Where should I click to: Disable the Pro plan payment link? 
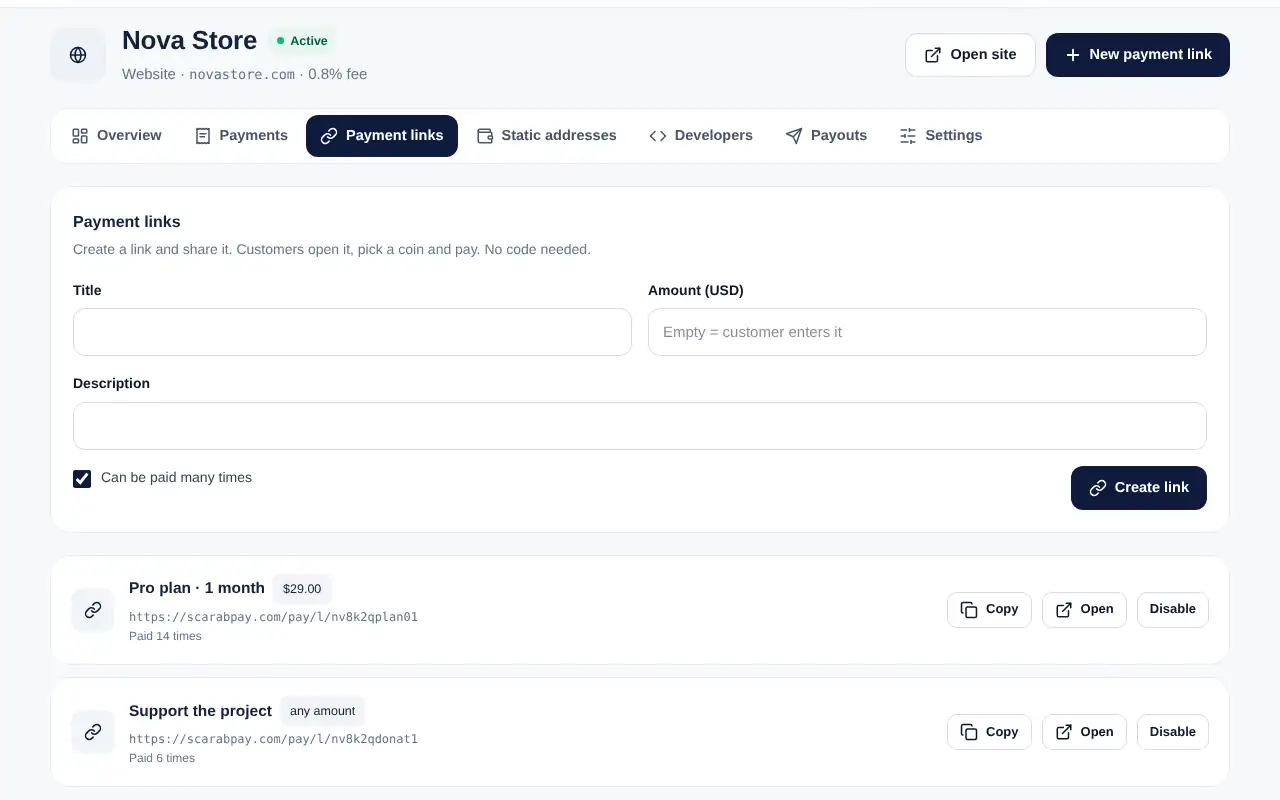coord(1173,610)
